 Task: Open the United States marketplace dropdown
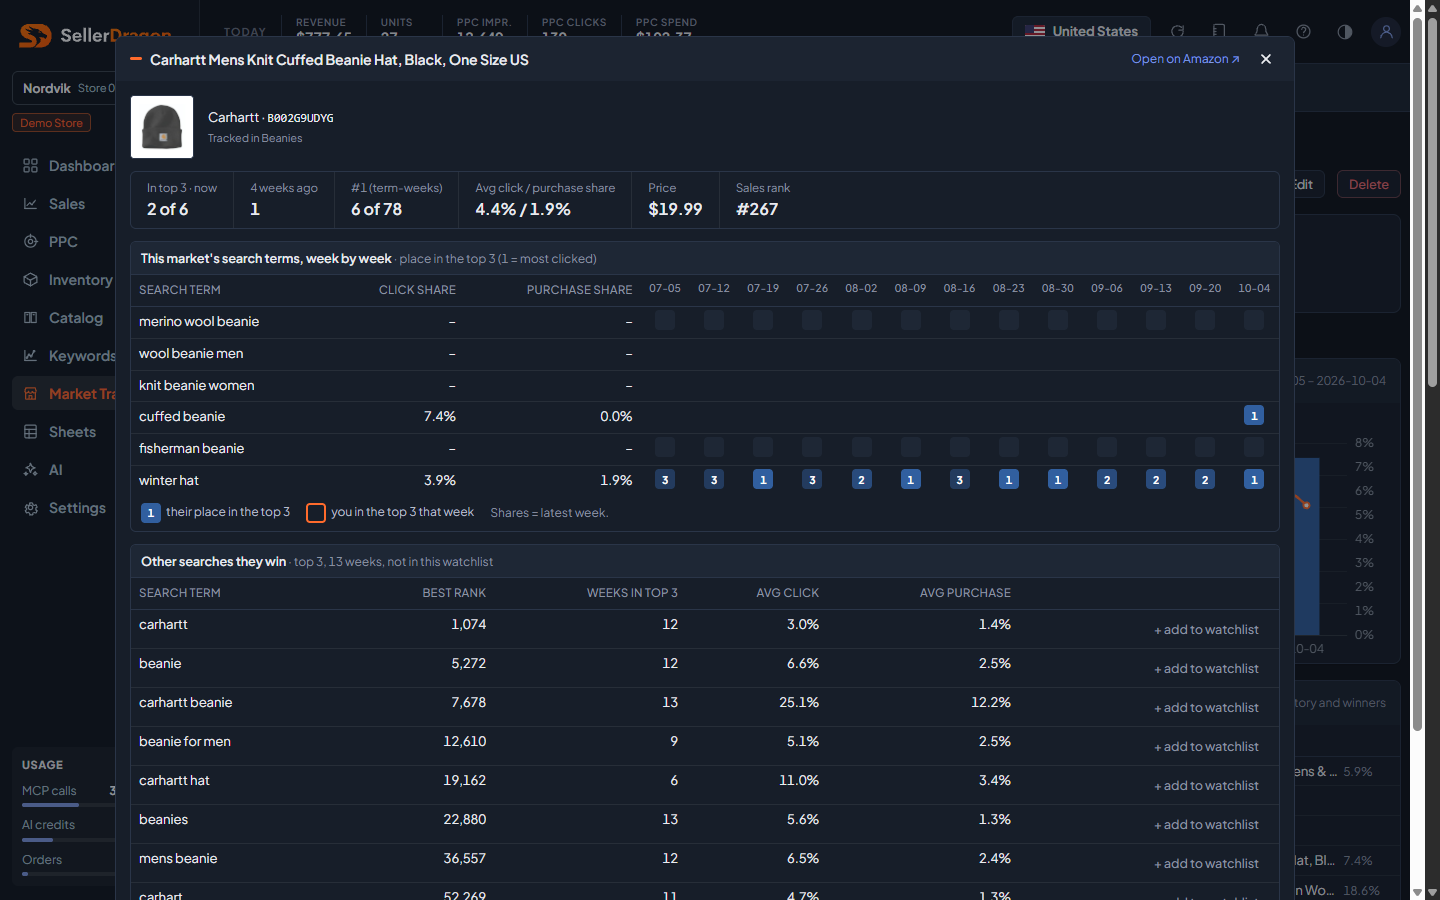[x=1081, y=32]
